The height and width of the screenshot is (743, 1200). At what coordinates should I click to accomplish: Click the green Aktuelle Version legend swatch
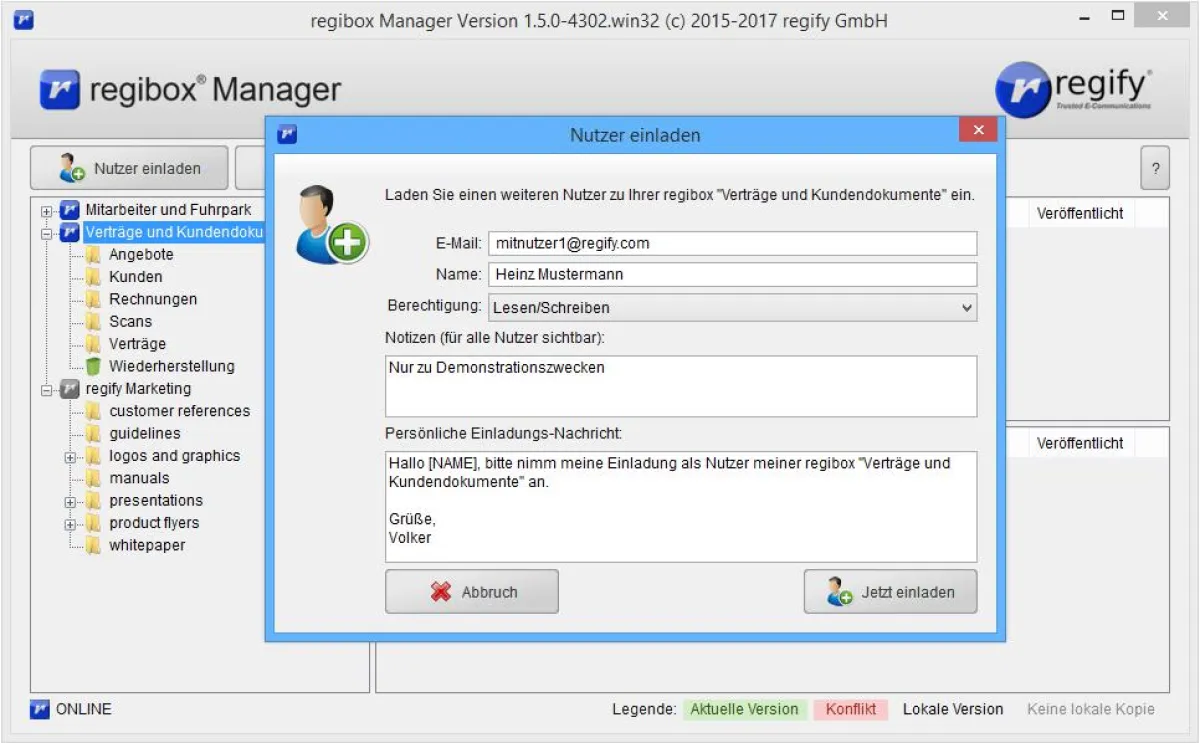coord(744,709)
